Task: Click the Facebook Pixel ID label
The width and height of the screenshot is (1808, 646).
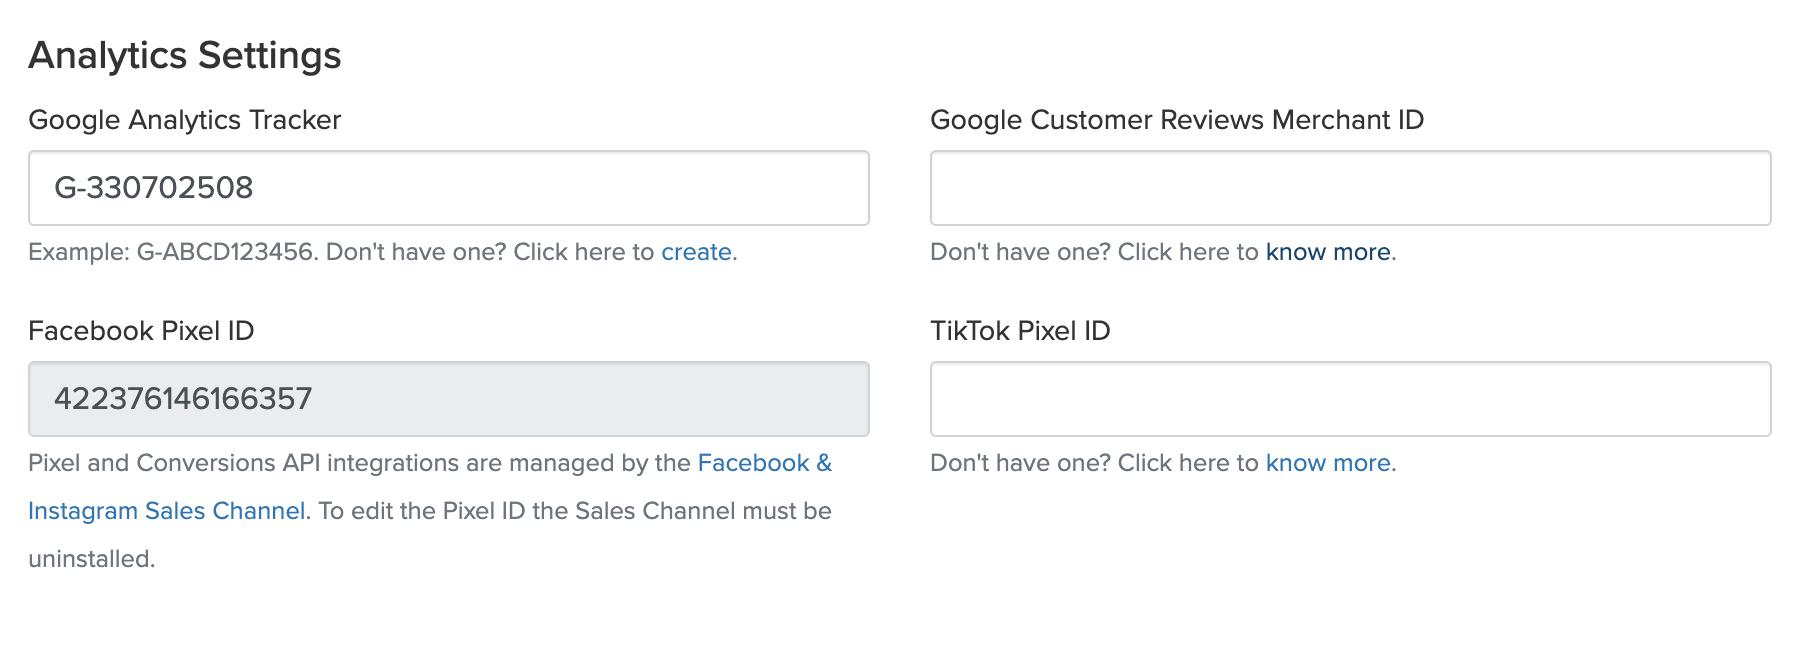Action: (x=141, y=331)
